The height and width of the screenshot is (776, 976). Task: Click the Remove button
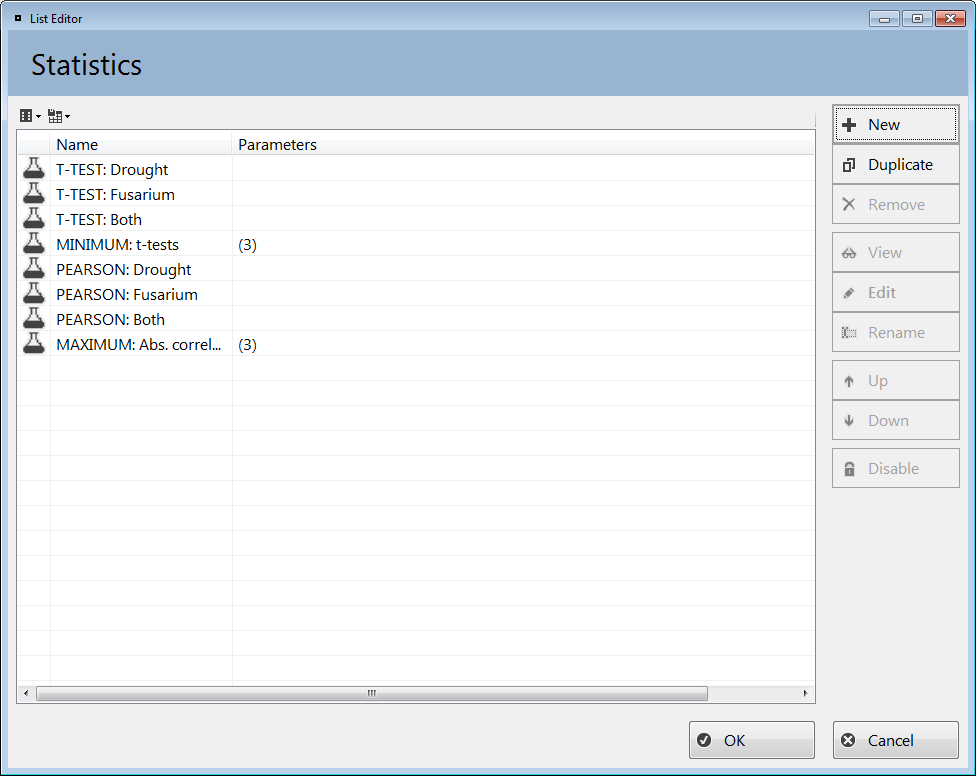pyautogui.click(x=895, y=204)
